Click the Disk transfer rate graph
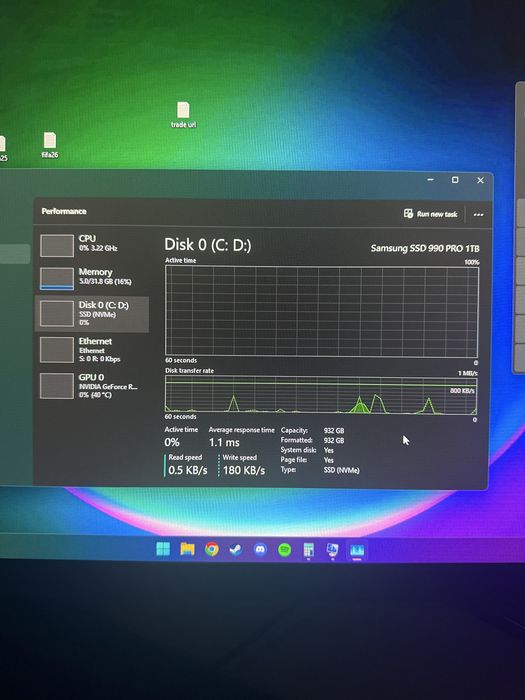This screenshot has width=525, height=700. pos(321,395)
